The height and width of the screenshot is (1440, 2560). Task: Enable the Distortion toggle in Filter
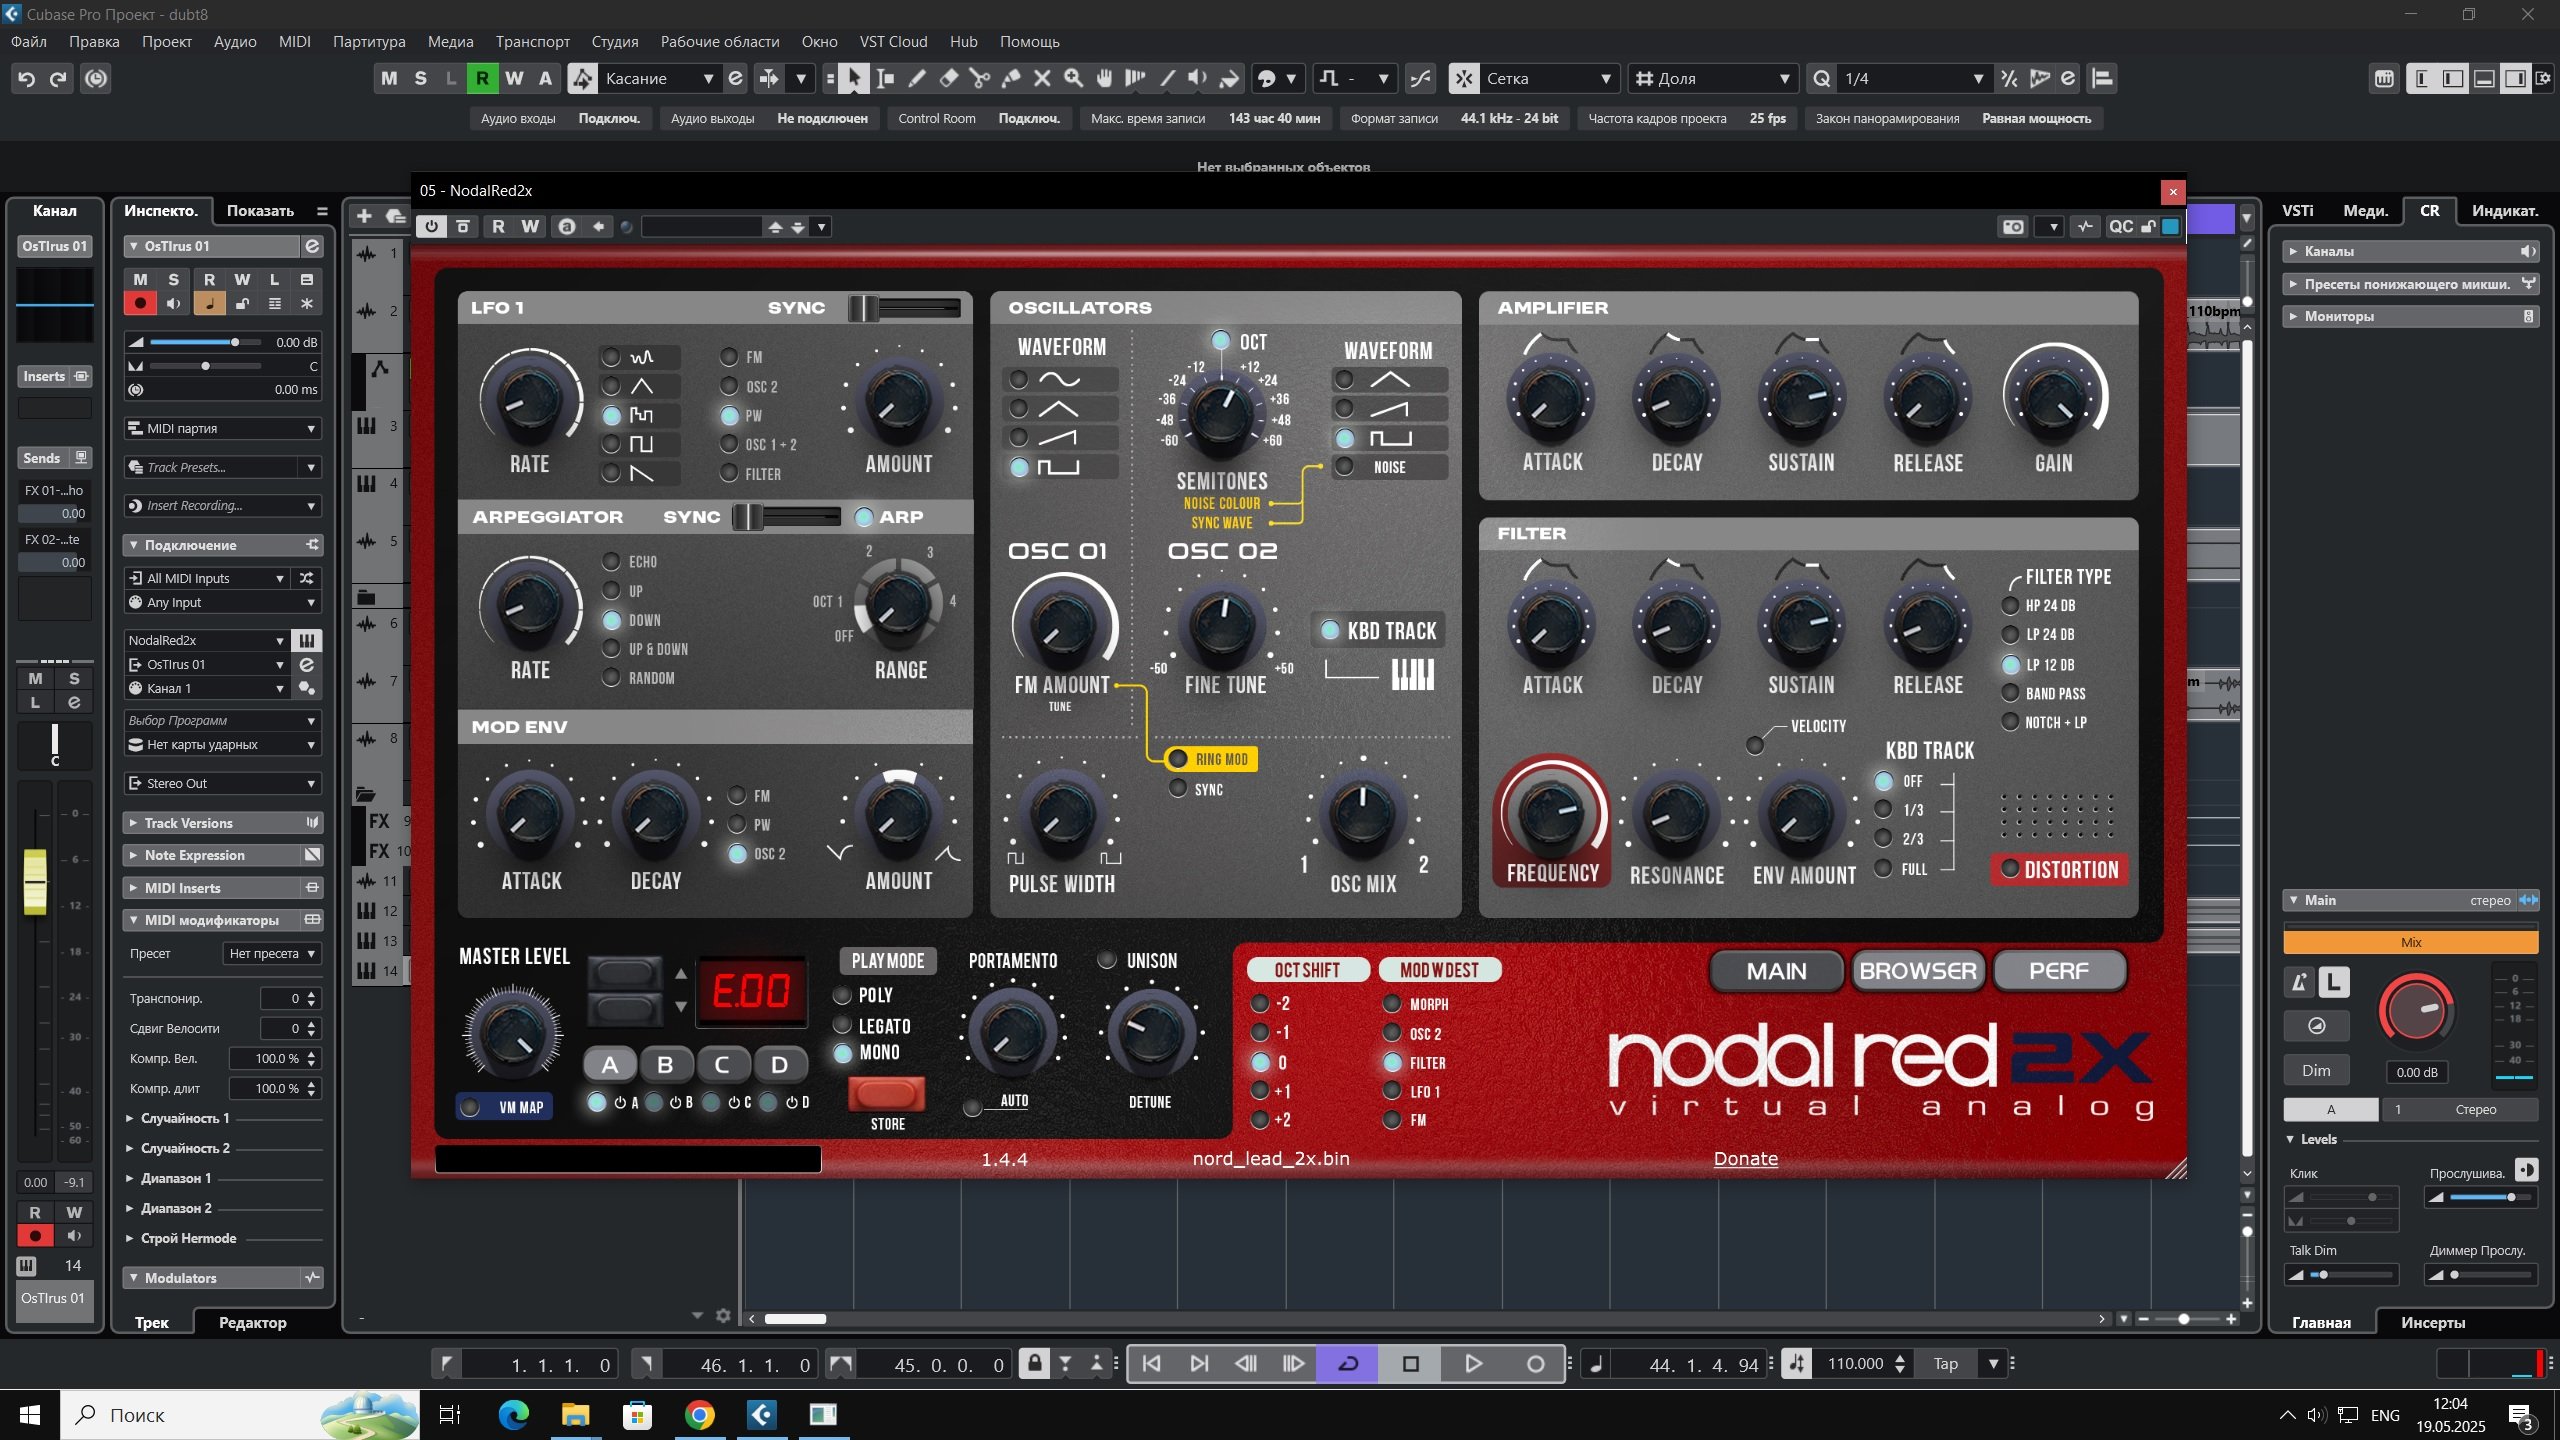(x=2009, y=869)
